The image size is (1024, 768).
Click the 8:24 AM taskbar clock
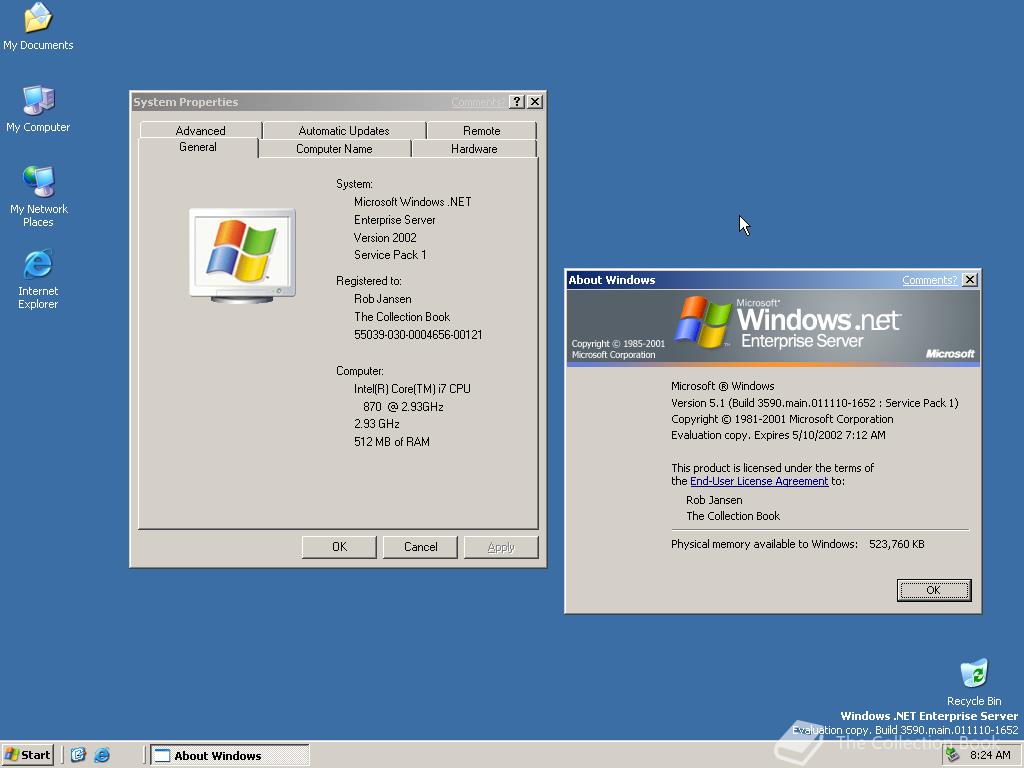[x=990, y=755]
